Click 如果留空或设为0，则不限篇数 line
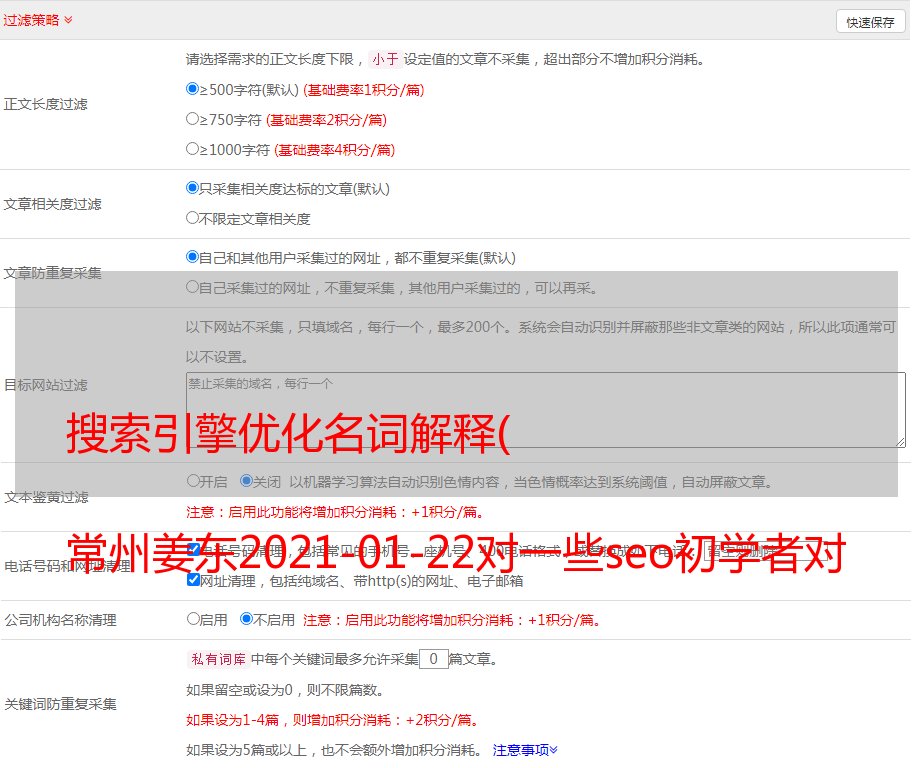Image resolution: width=912 pixels, height=768 pixels. (x=285, y=691)
